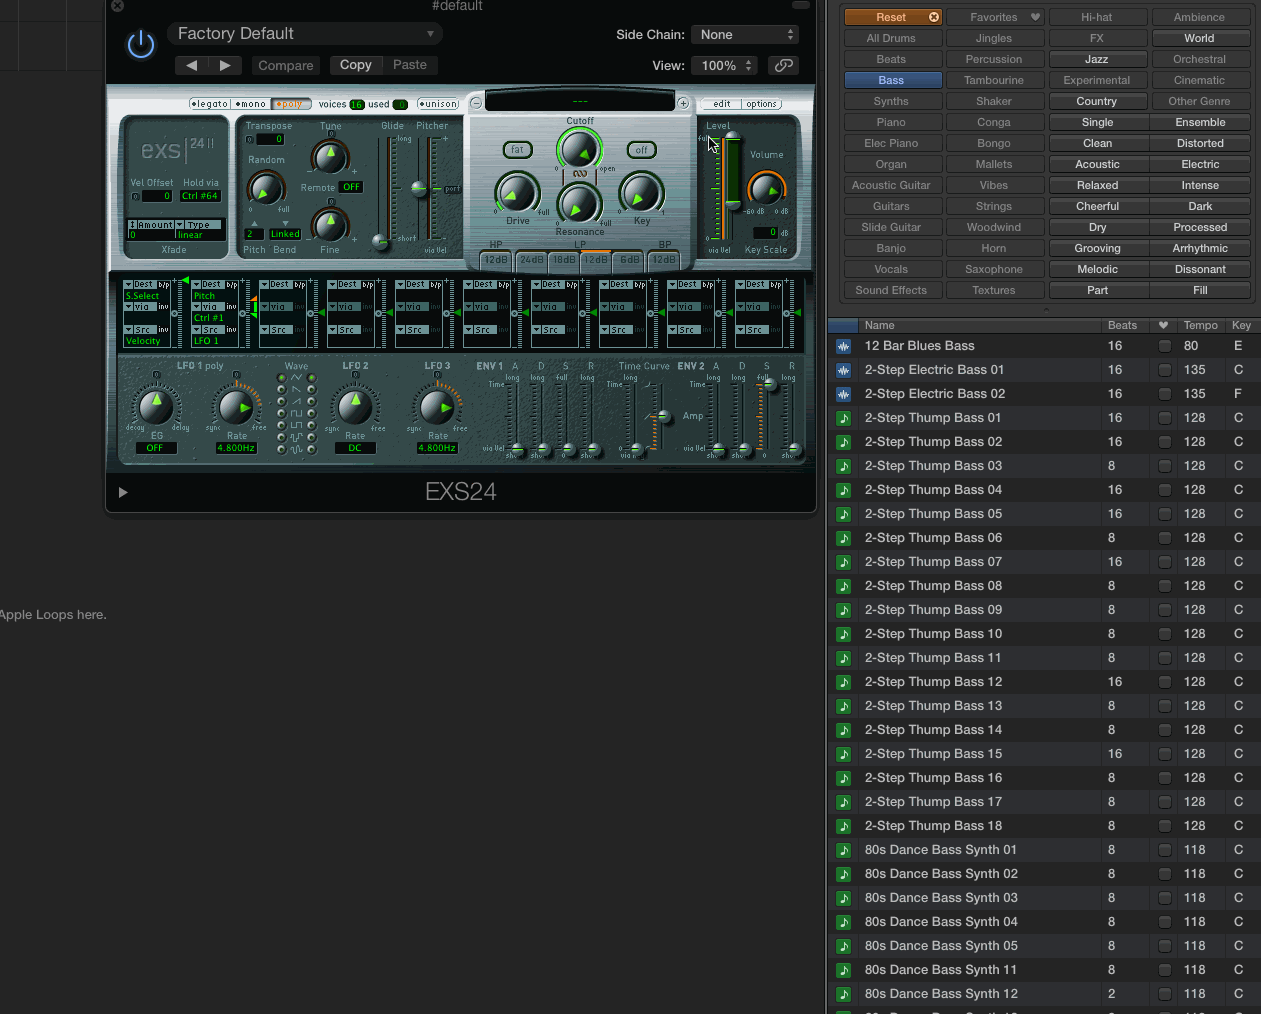Toggle unison mode

point(438,104)
